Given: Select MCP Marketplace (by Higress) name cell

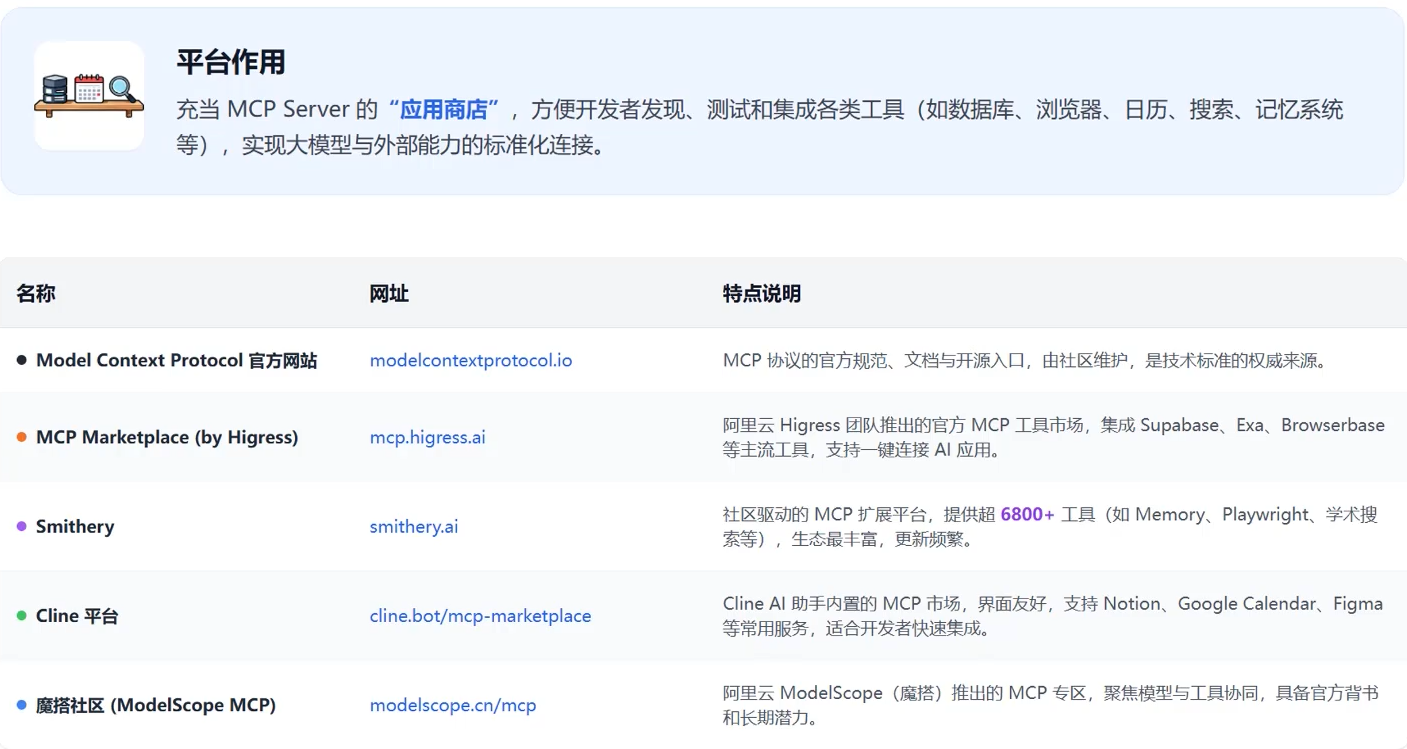Looking at the screenshot, I should pyautogui.click(x=167, y=437).
